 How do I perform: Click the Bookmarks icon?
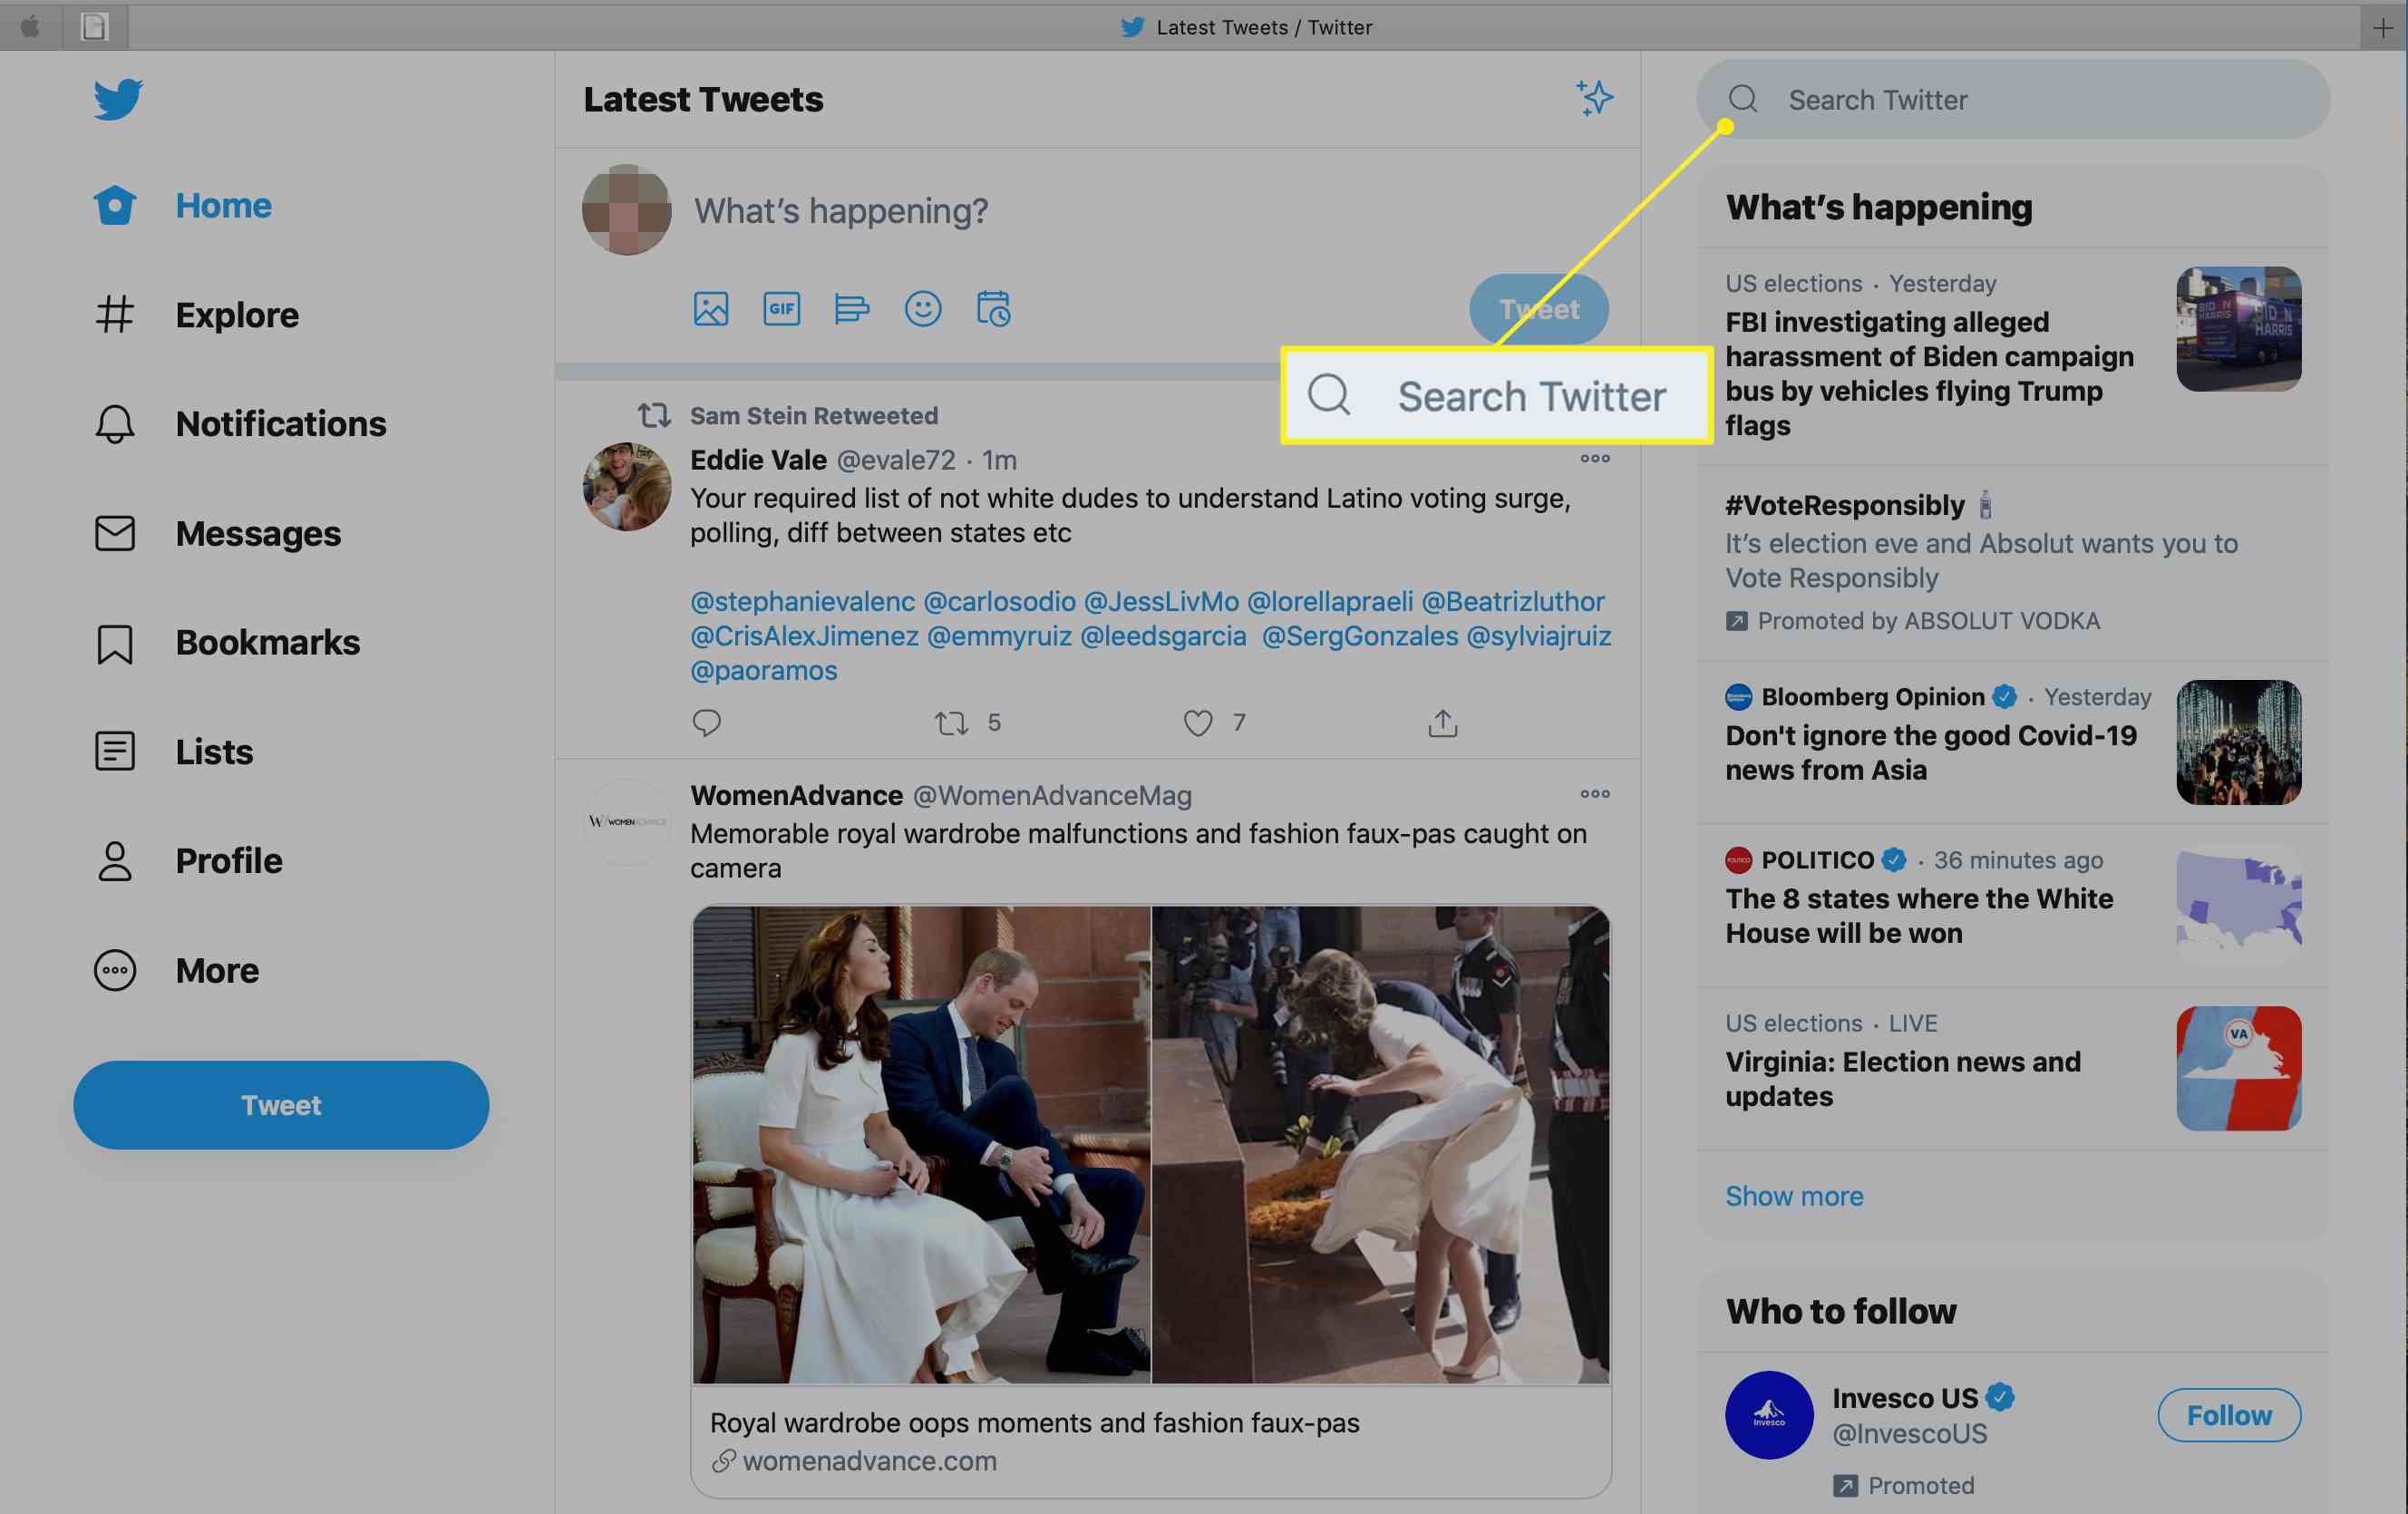[113, 642]
